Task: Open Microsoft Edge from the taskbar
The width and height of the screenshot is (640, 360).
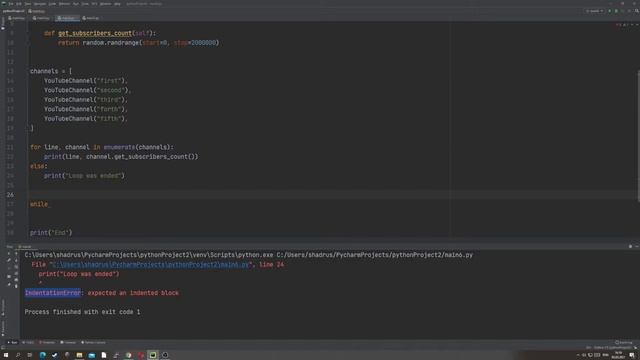Action: coord(42,355)
